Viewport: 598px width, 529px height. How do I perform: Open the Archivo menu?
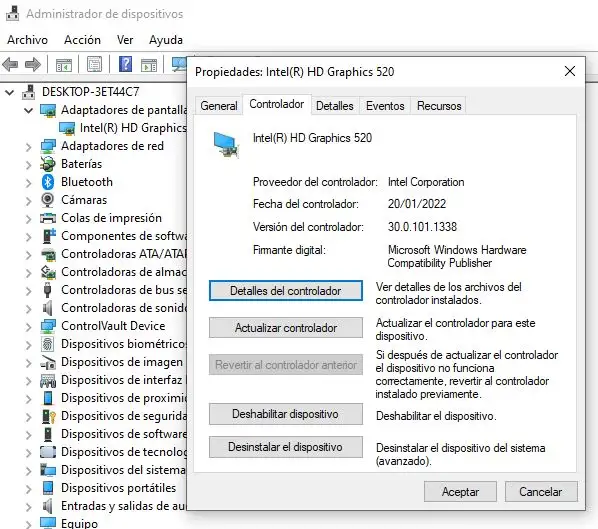click(x=27, y=40)
